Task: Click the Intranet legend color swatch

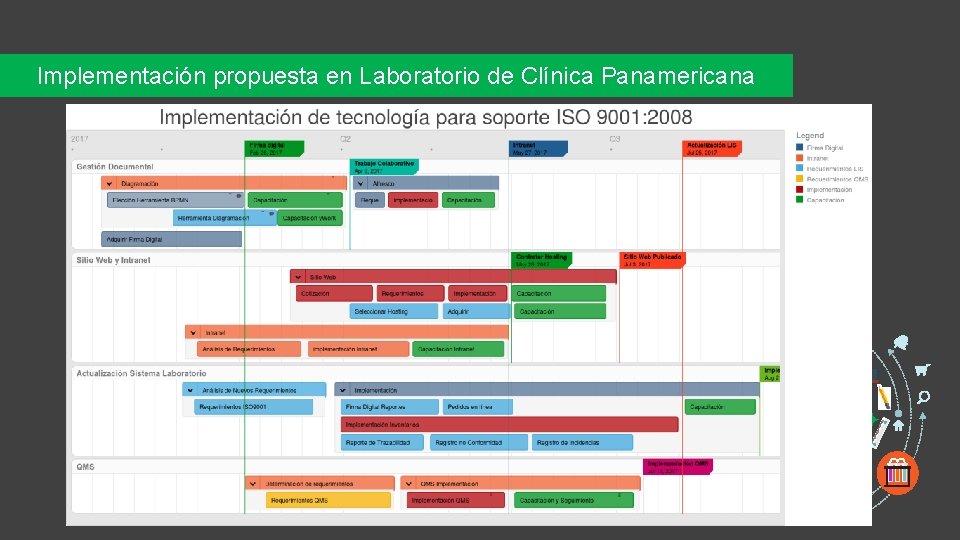Action: 799,158
